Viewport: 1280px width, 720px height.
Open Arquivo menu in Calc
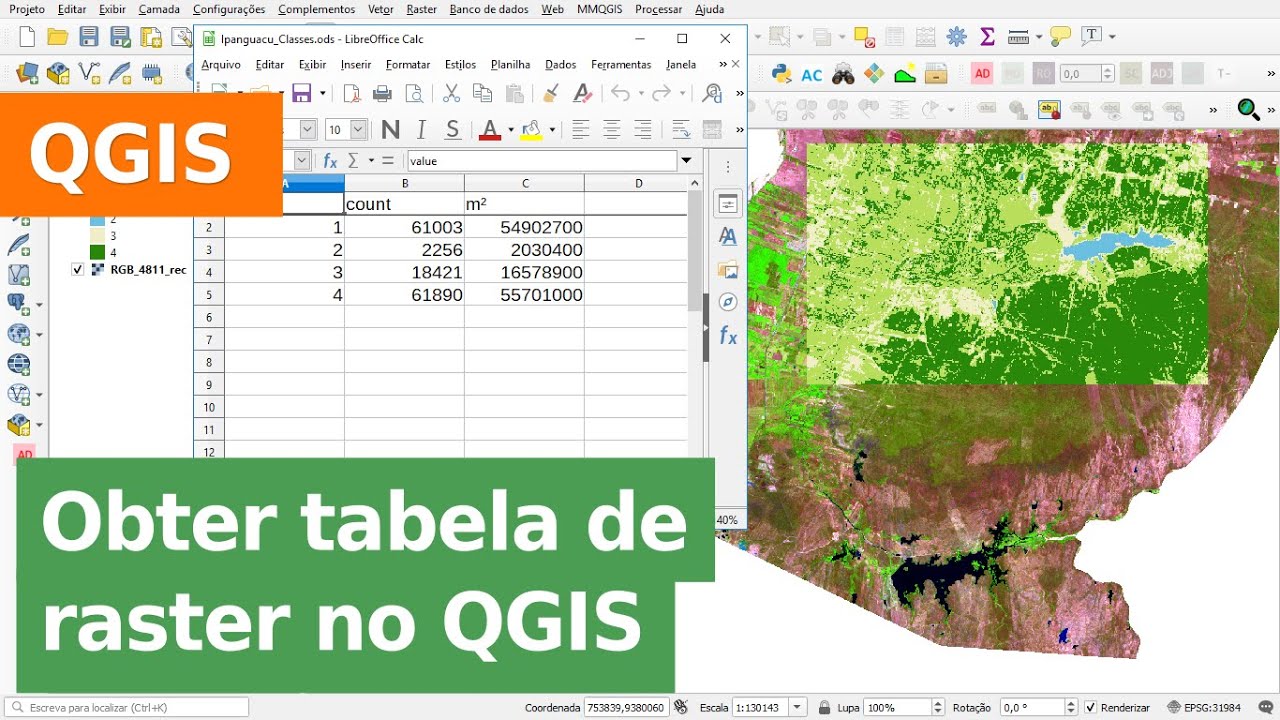click(x=221, y=64)
